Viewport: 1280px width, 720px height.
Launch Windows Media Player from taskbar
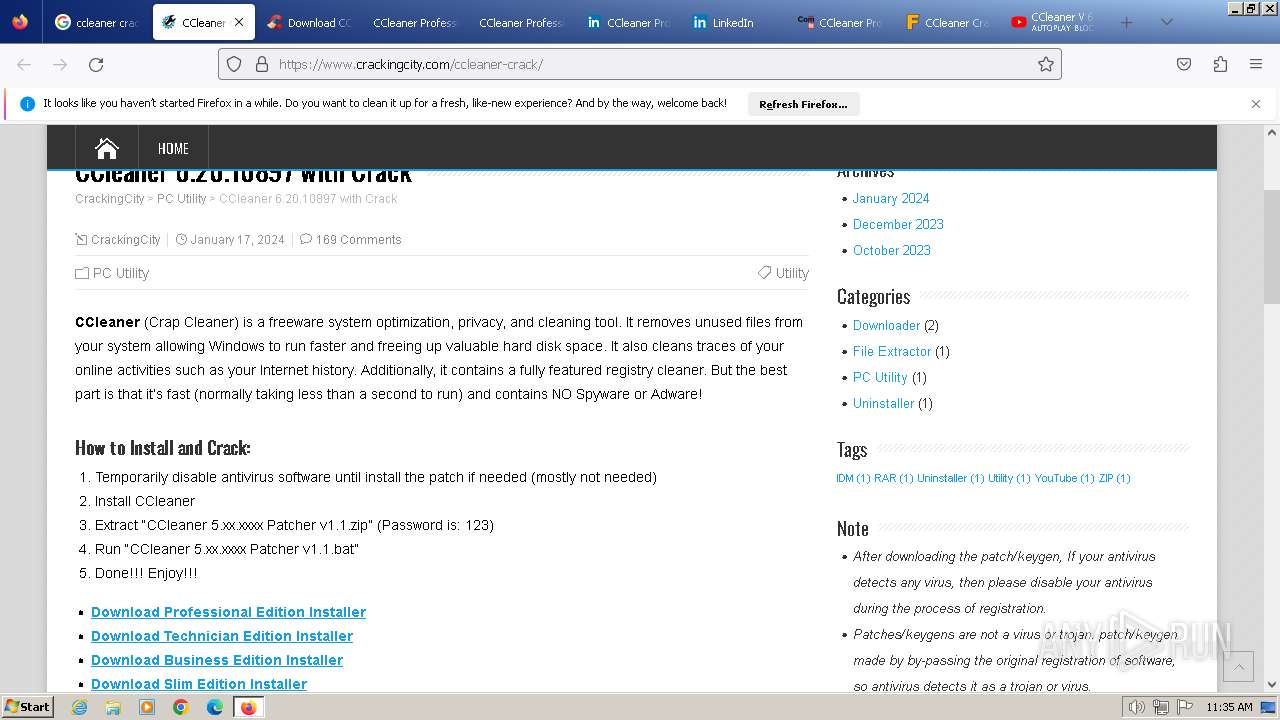147,707
